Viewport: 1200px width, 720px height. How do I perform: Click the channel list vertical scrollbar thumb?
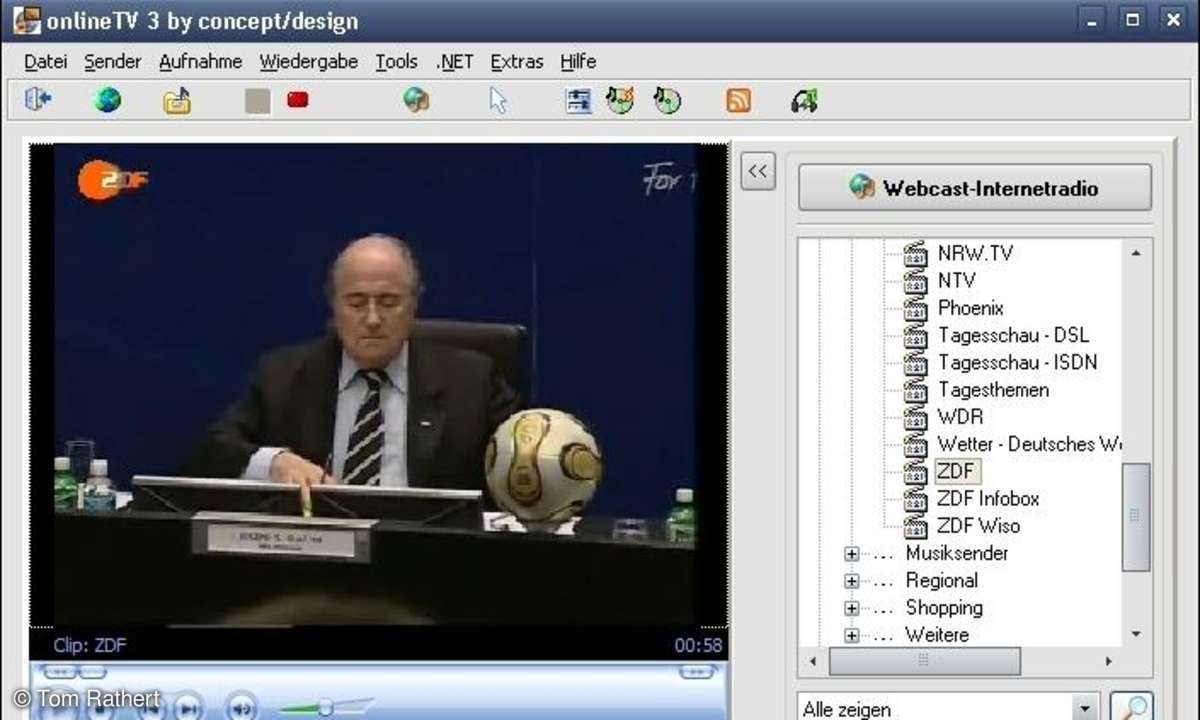point(1136,516)
